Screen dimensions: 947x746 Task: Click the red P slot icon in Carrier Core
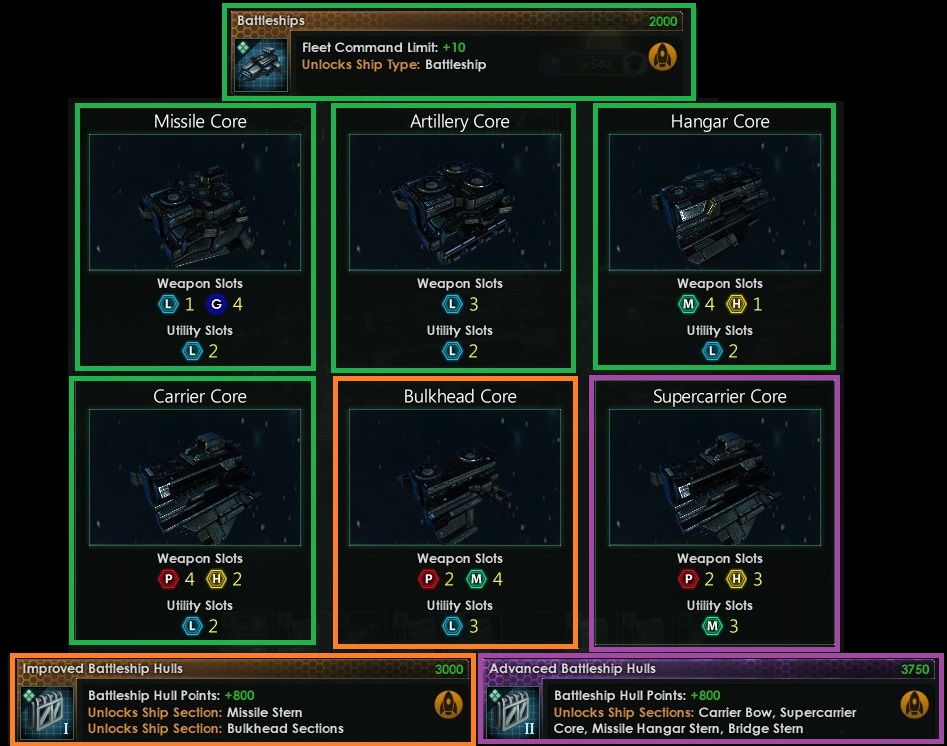(169, 579)
